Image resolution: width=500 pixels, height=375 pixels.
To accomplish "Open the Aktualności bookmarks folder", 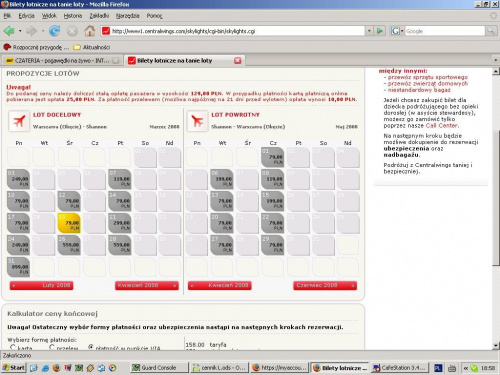I will 92,47.
